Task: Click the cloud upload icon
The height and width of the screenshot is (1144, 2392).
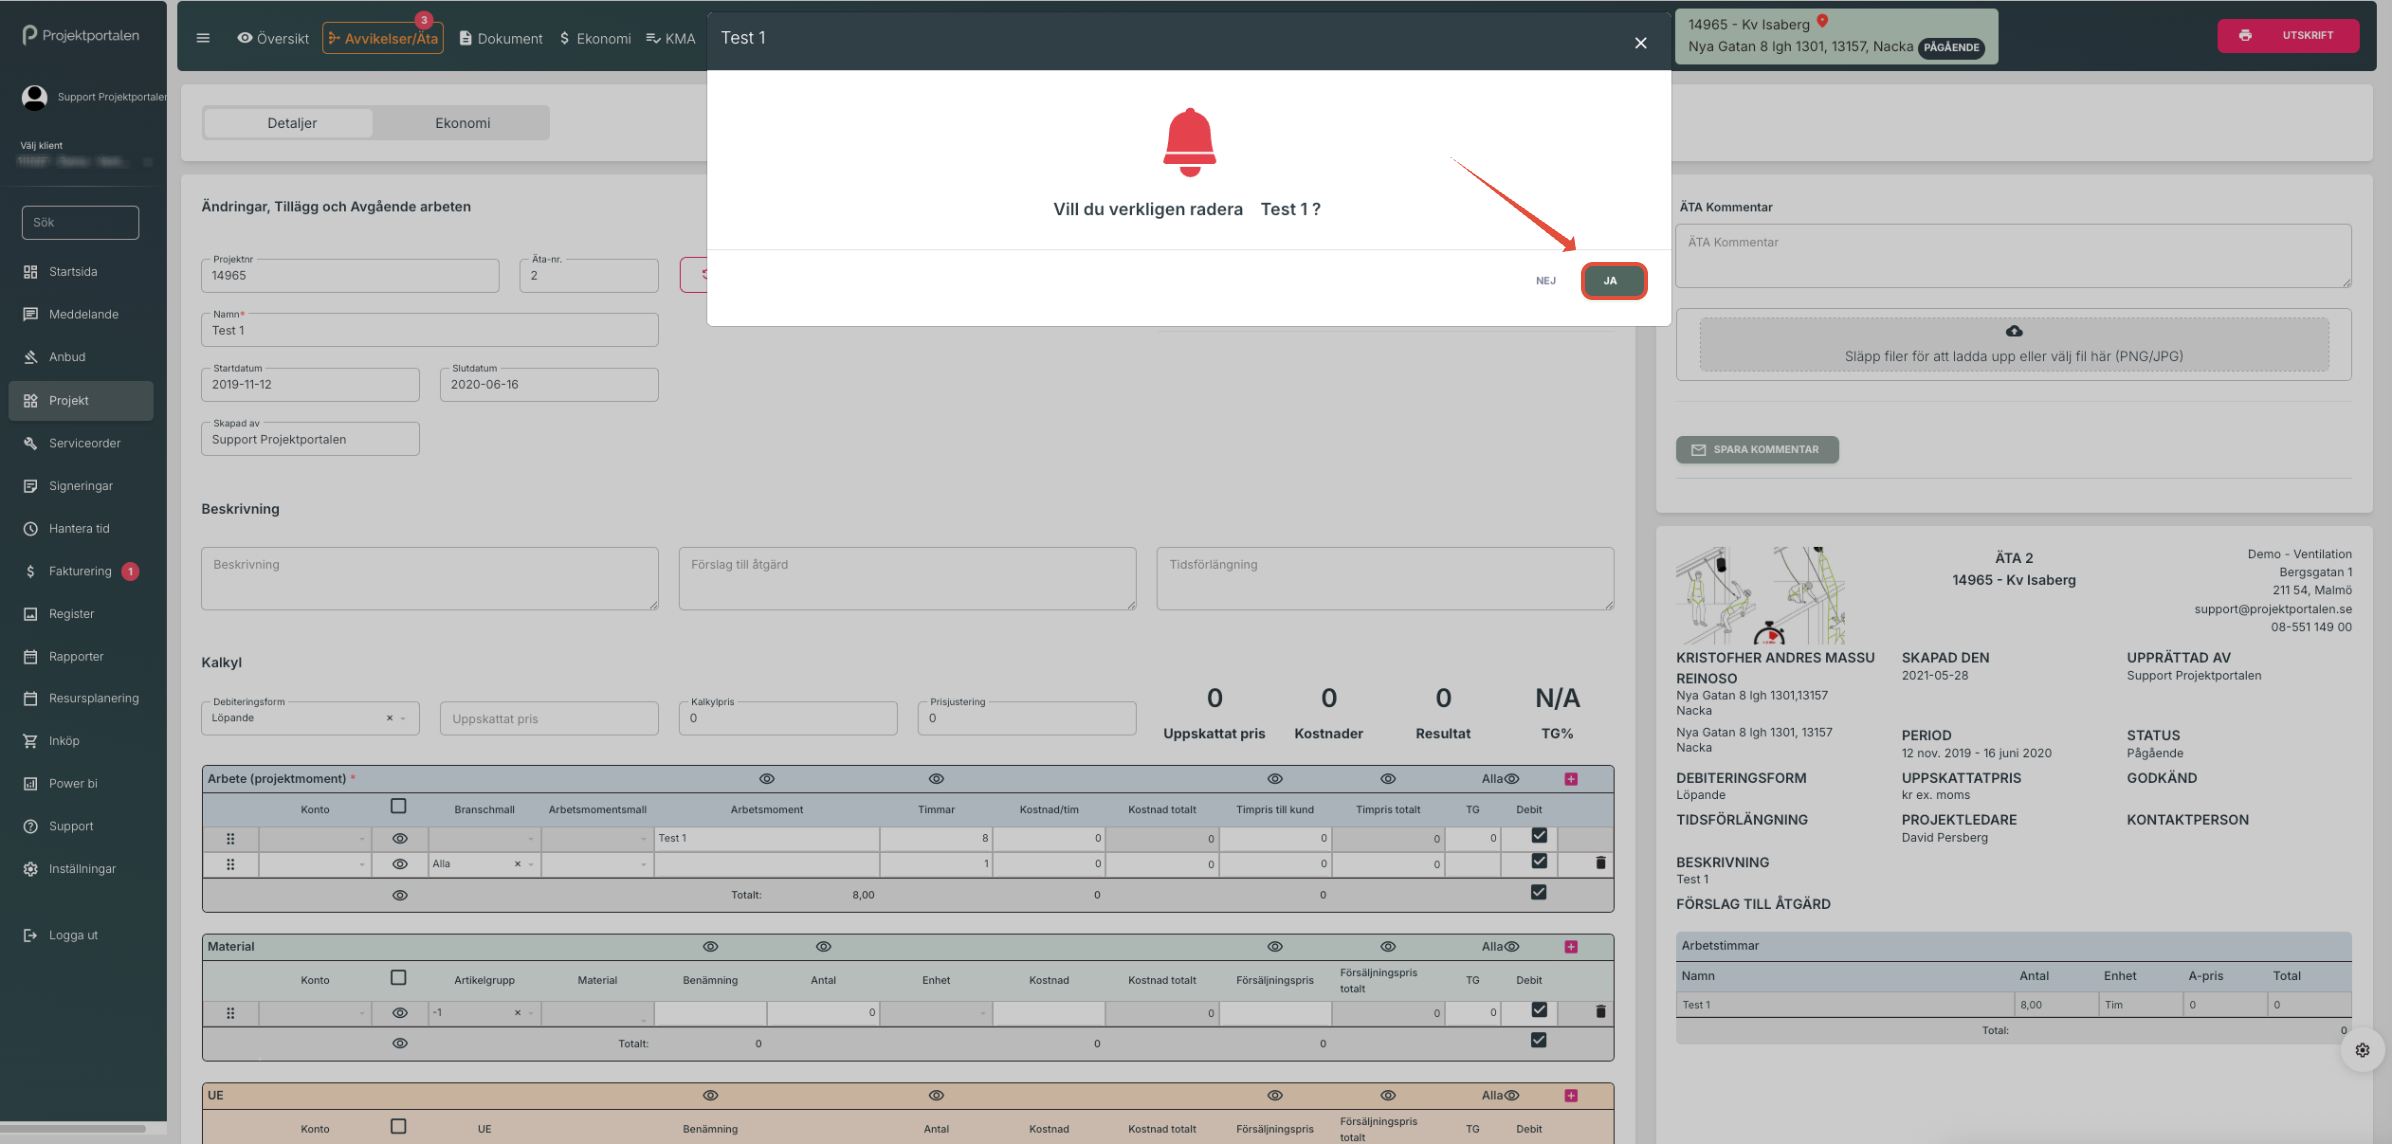Action: click(x=2013, y=331)
